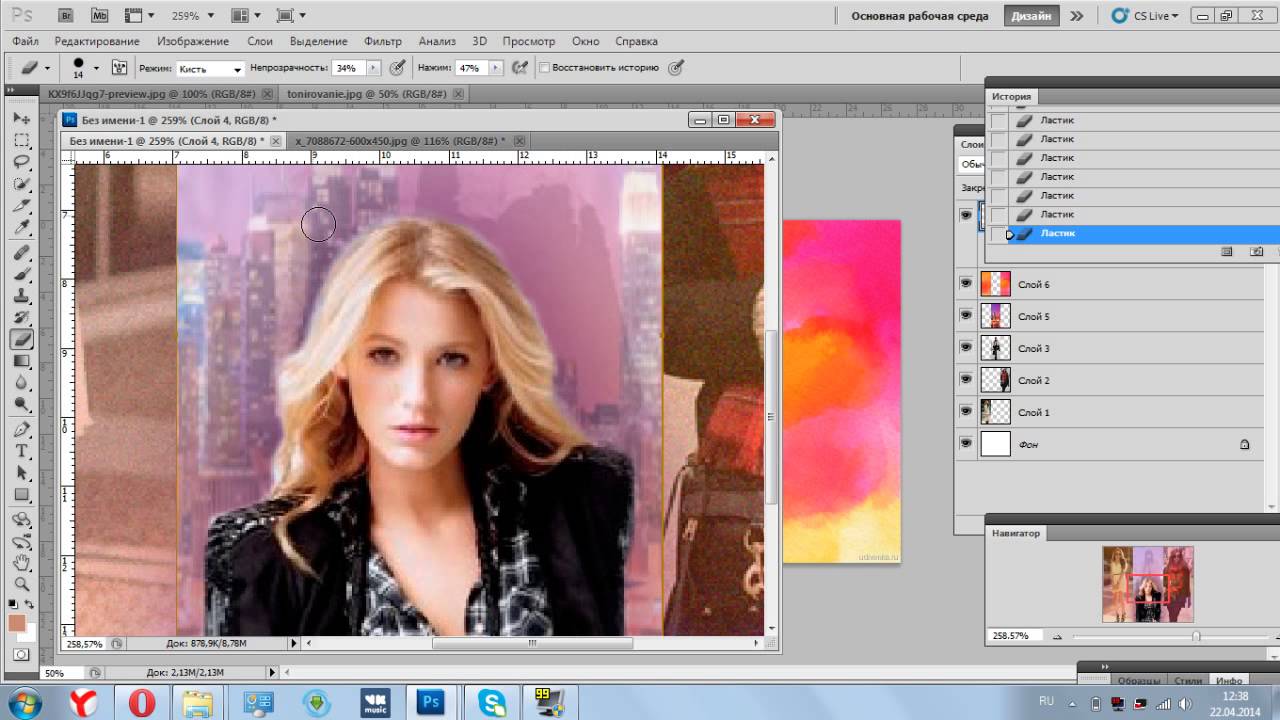Open Режим dropdown showing Кисть

click(x=210, y=68)
